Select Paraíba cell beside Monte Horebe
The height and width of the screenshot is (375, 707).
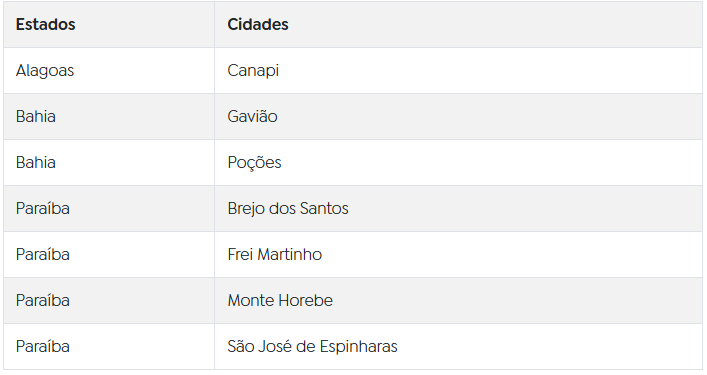click(109, 300)
